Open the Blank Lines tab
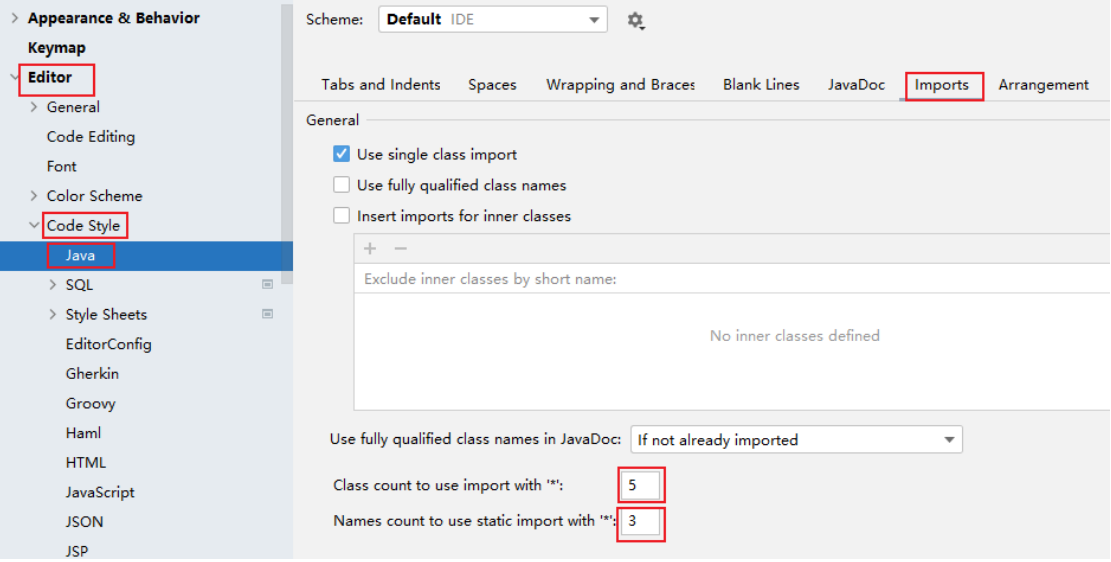Screen dimensions: 1111x562 pyautogui.click(x=761, y=84)
